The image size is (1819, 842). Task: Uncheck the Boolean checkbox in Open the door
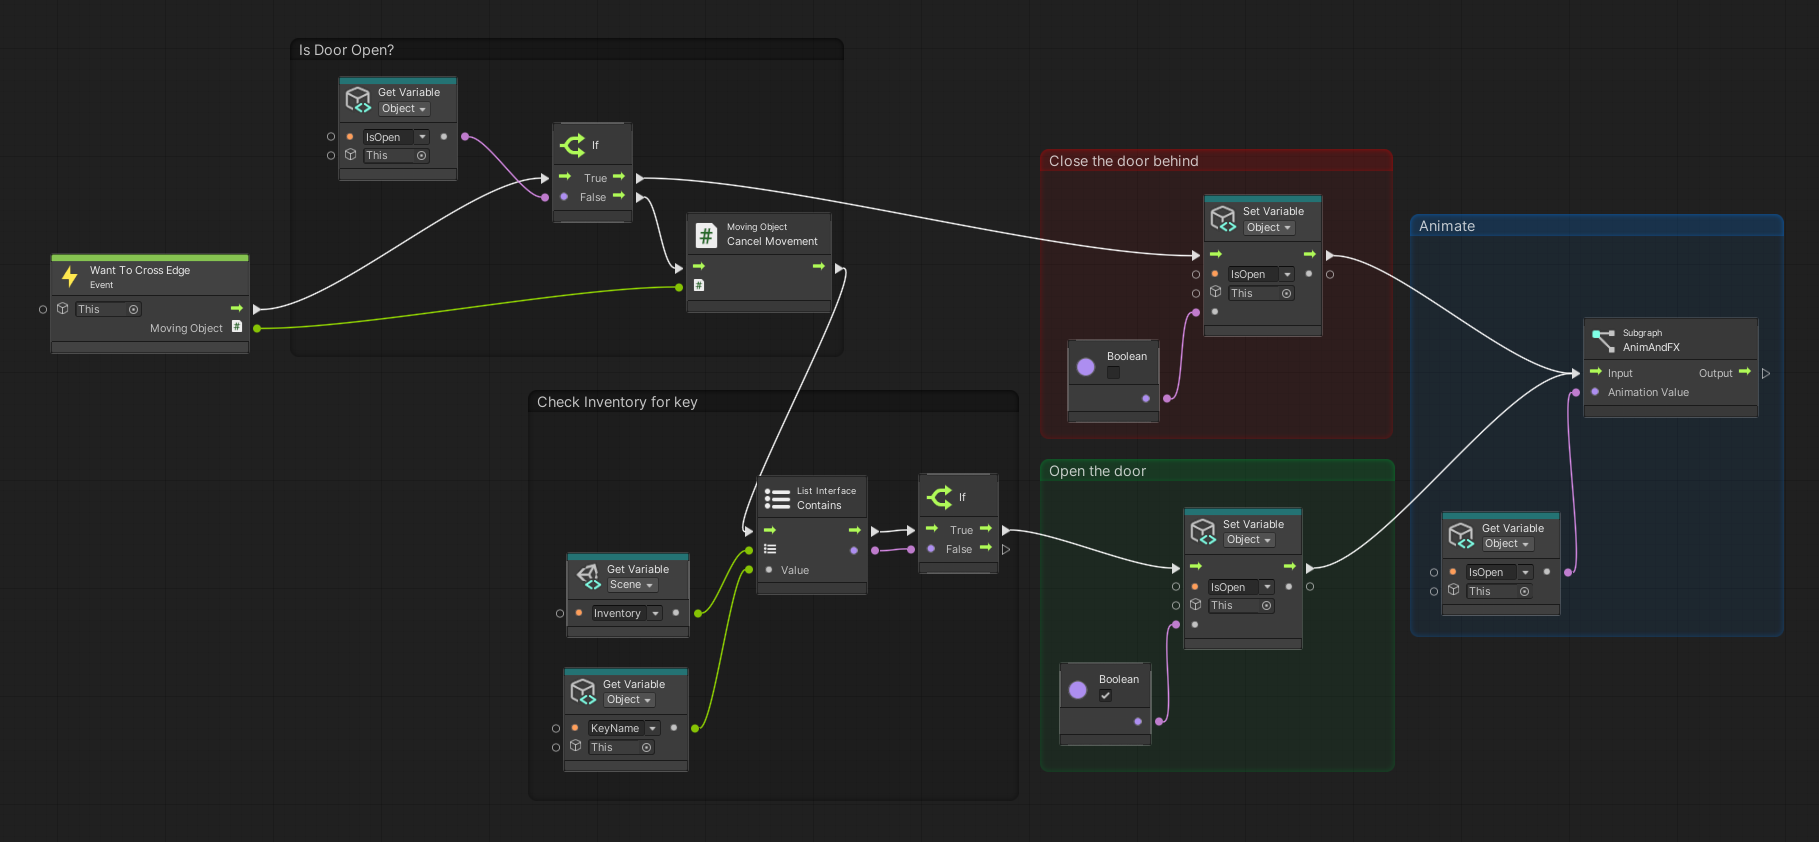(x=1105, y=696)
